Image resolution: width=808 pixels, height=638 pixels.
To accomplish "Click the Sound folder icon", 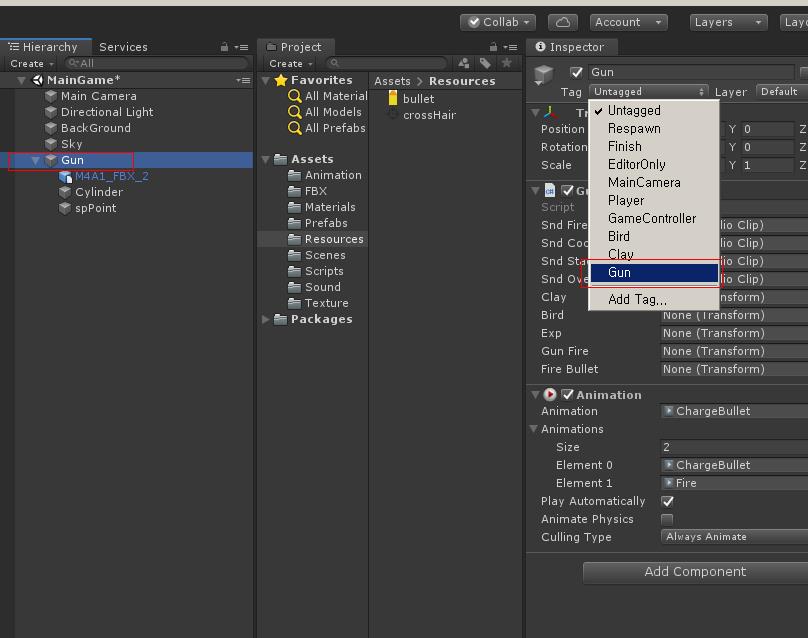I will [294, 287].
